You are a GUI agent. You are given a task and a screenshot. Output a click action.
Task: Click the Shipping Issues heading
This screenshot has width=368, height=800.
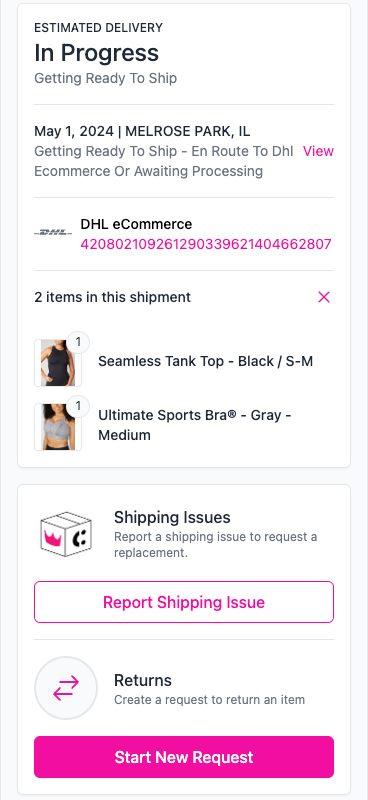[x=172, y=517]
